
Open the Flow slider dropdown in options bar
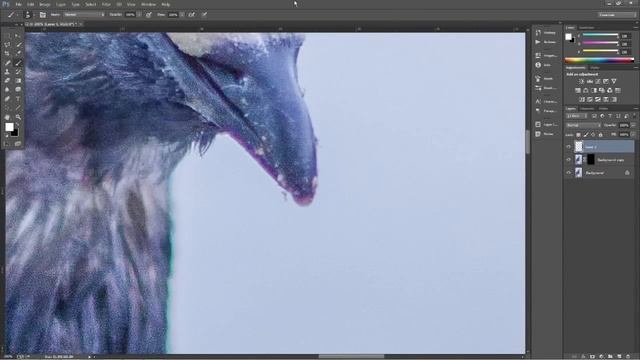182,15
